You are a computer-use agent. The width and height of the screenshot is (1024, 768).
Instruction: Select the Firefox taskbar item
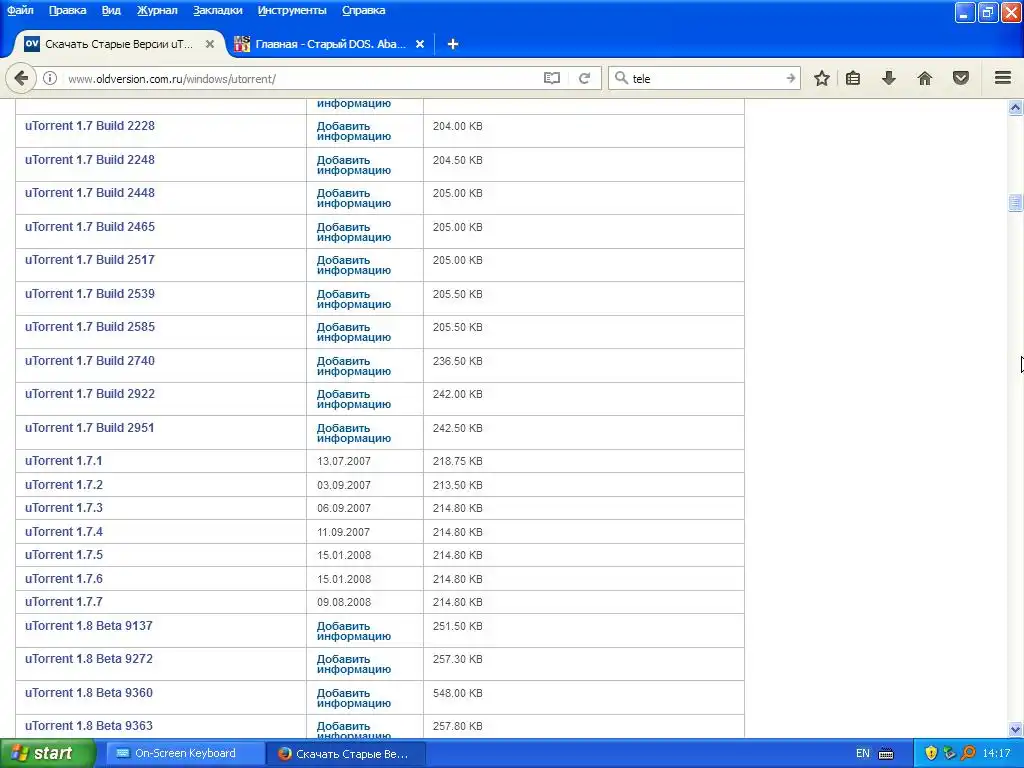pyautogui.click(x=346, y=754)
